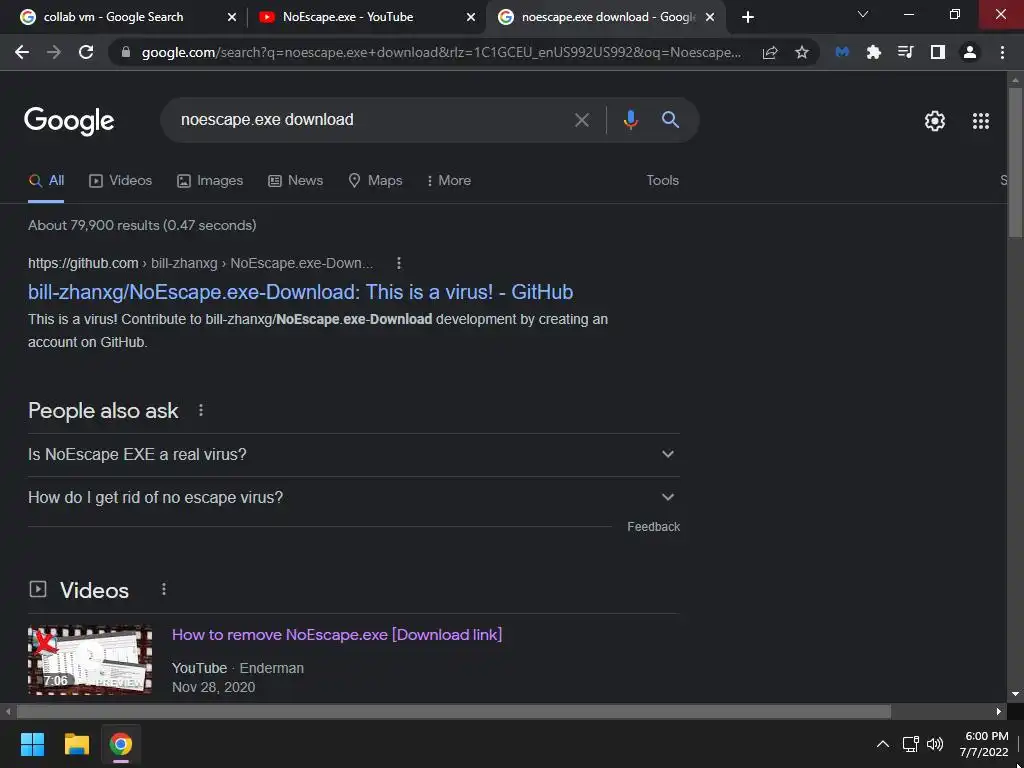Clear the search box text

pyautogui.click(x=581, y=120)
